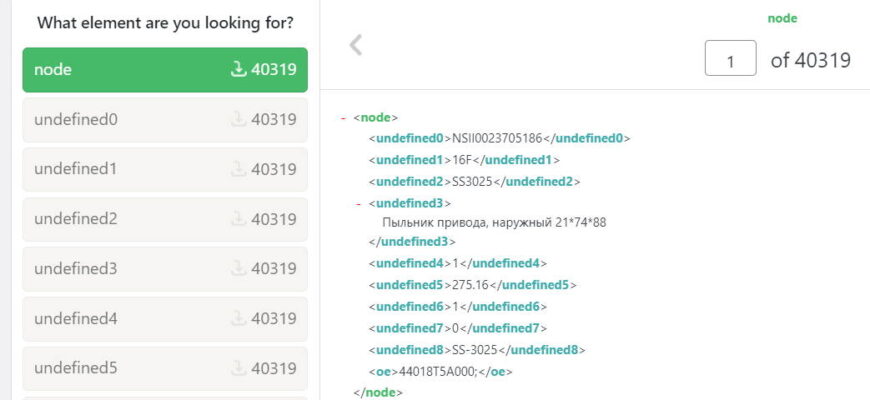Choose the undefined2 element entry
This screenshot has width=870, height=400.
click(120, 219)
